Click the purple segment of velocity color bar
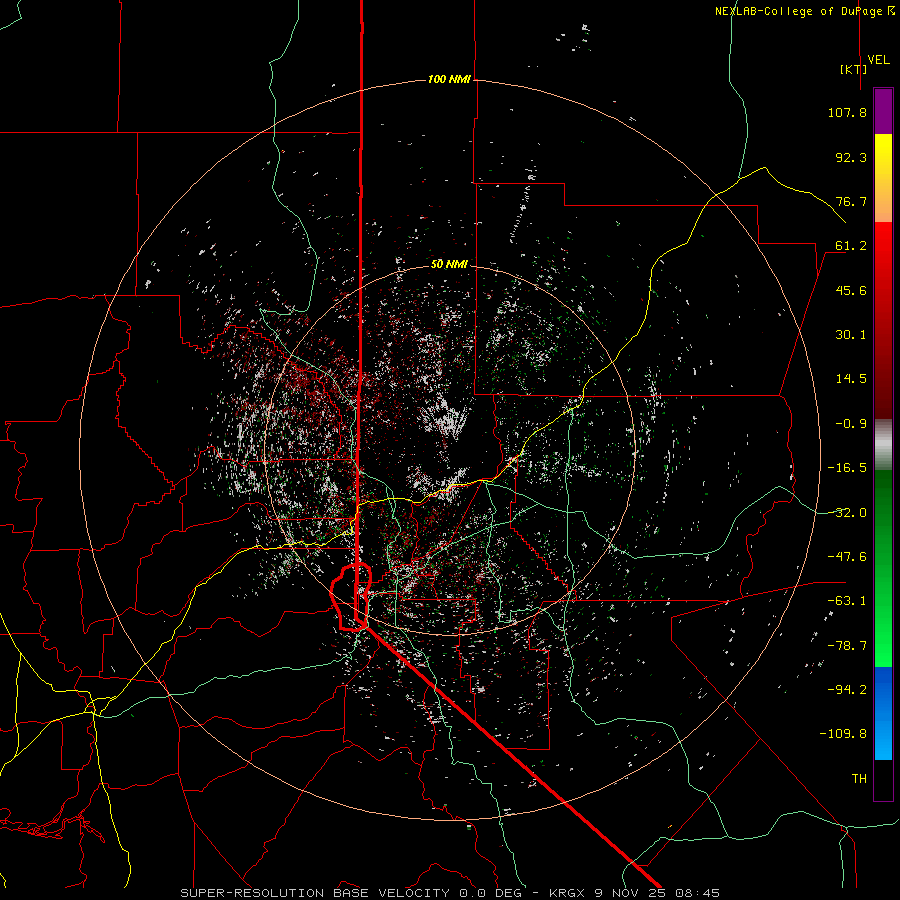This screenshot has height=900, width=900. [x=883, y=111]
